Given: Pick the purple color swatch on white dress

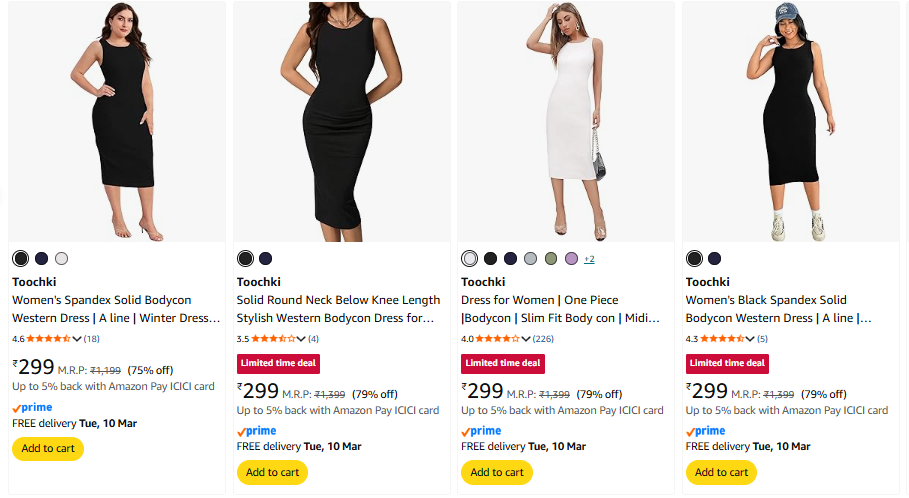Looking at the screenshot, I should tap(572, 259).
